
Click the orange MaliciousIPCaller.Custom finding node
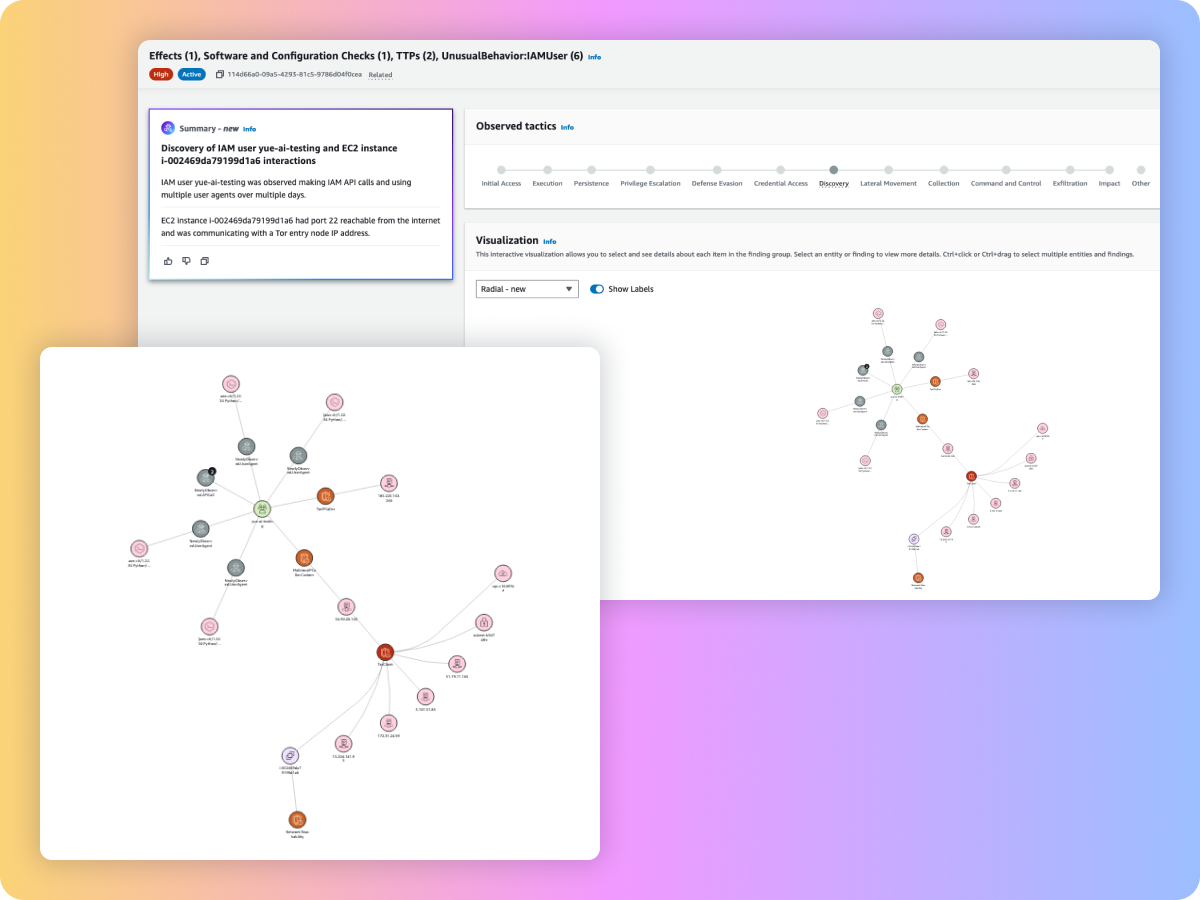click(x=305, y=558)
